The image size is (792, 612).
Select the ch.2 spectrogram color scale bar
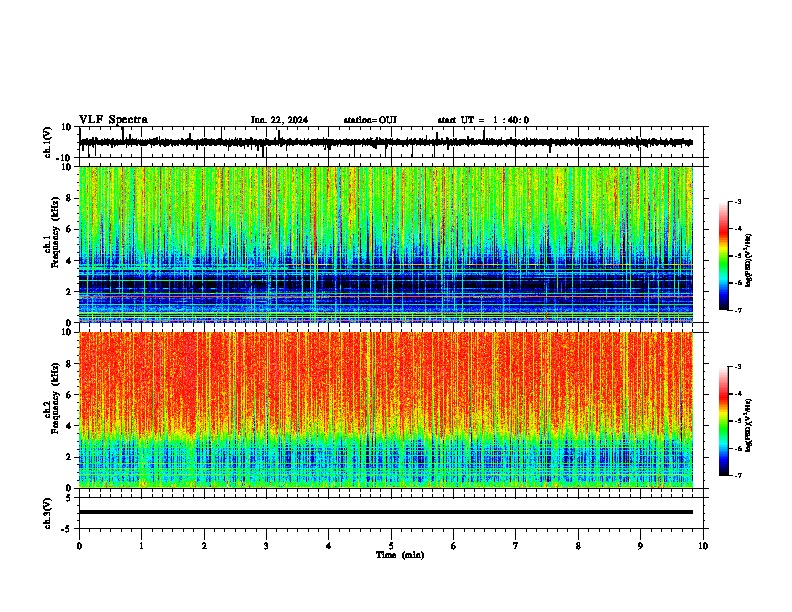tap(724, 421)
